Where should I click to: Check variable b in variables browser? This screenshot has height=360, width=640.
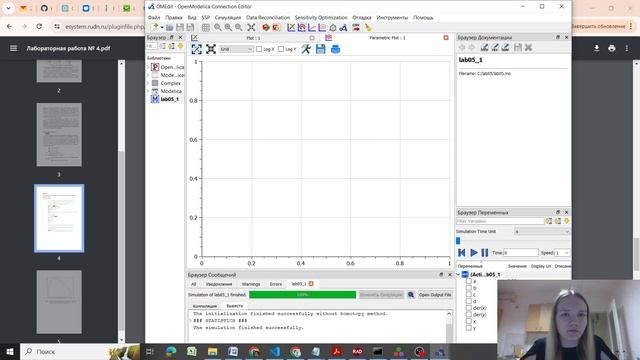click(x=469, y=288)
